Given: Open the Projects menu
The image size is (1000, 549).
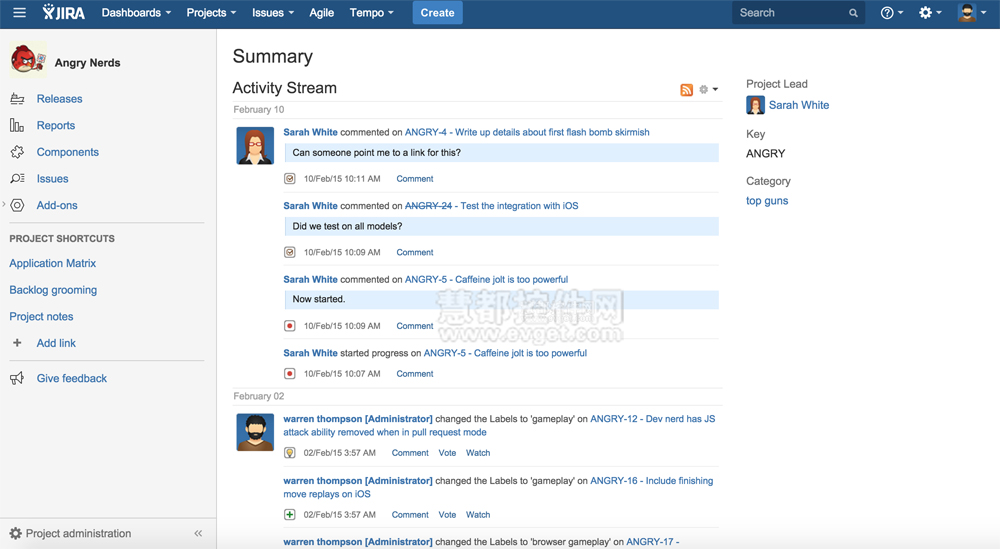Looking at the screenshot, I should [x=211, y=13].
